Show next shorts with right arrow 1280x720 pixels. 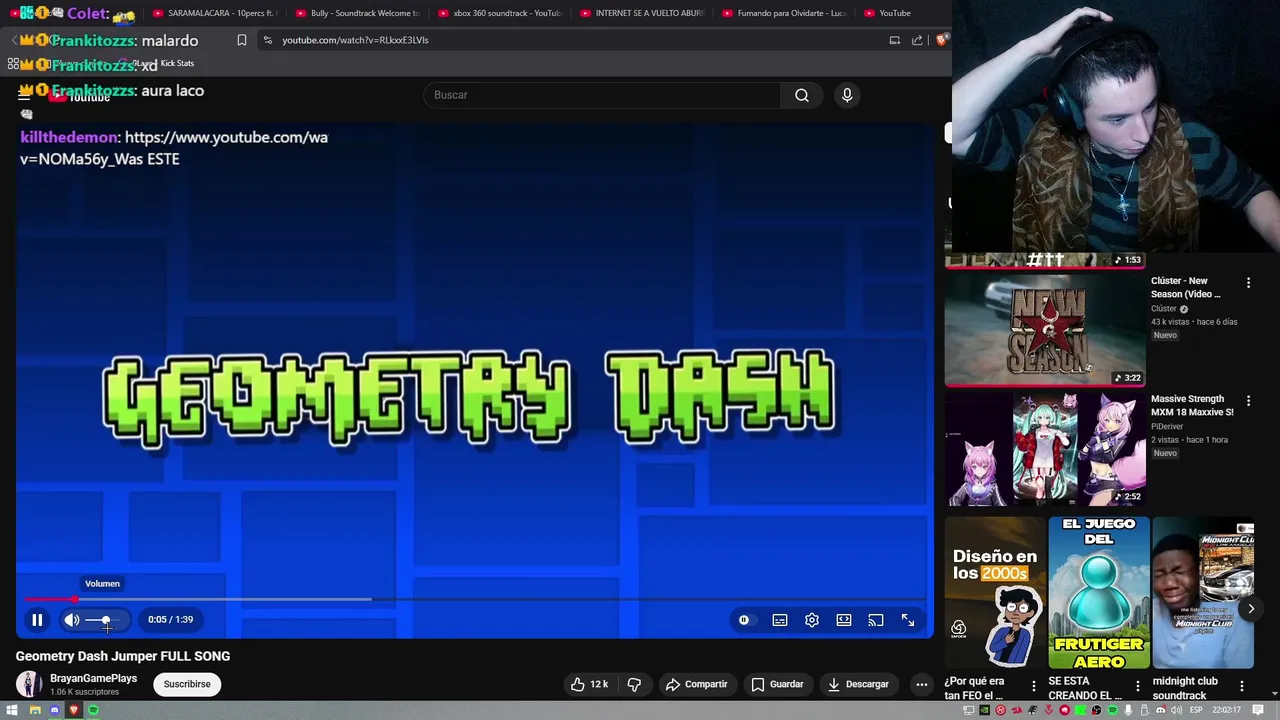(1250, 609)
